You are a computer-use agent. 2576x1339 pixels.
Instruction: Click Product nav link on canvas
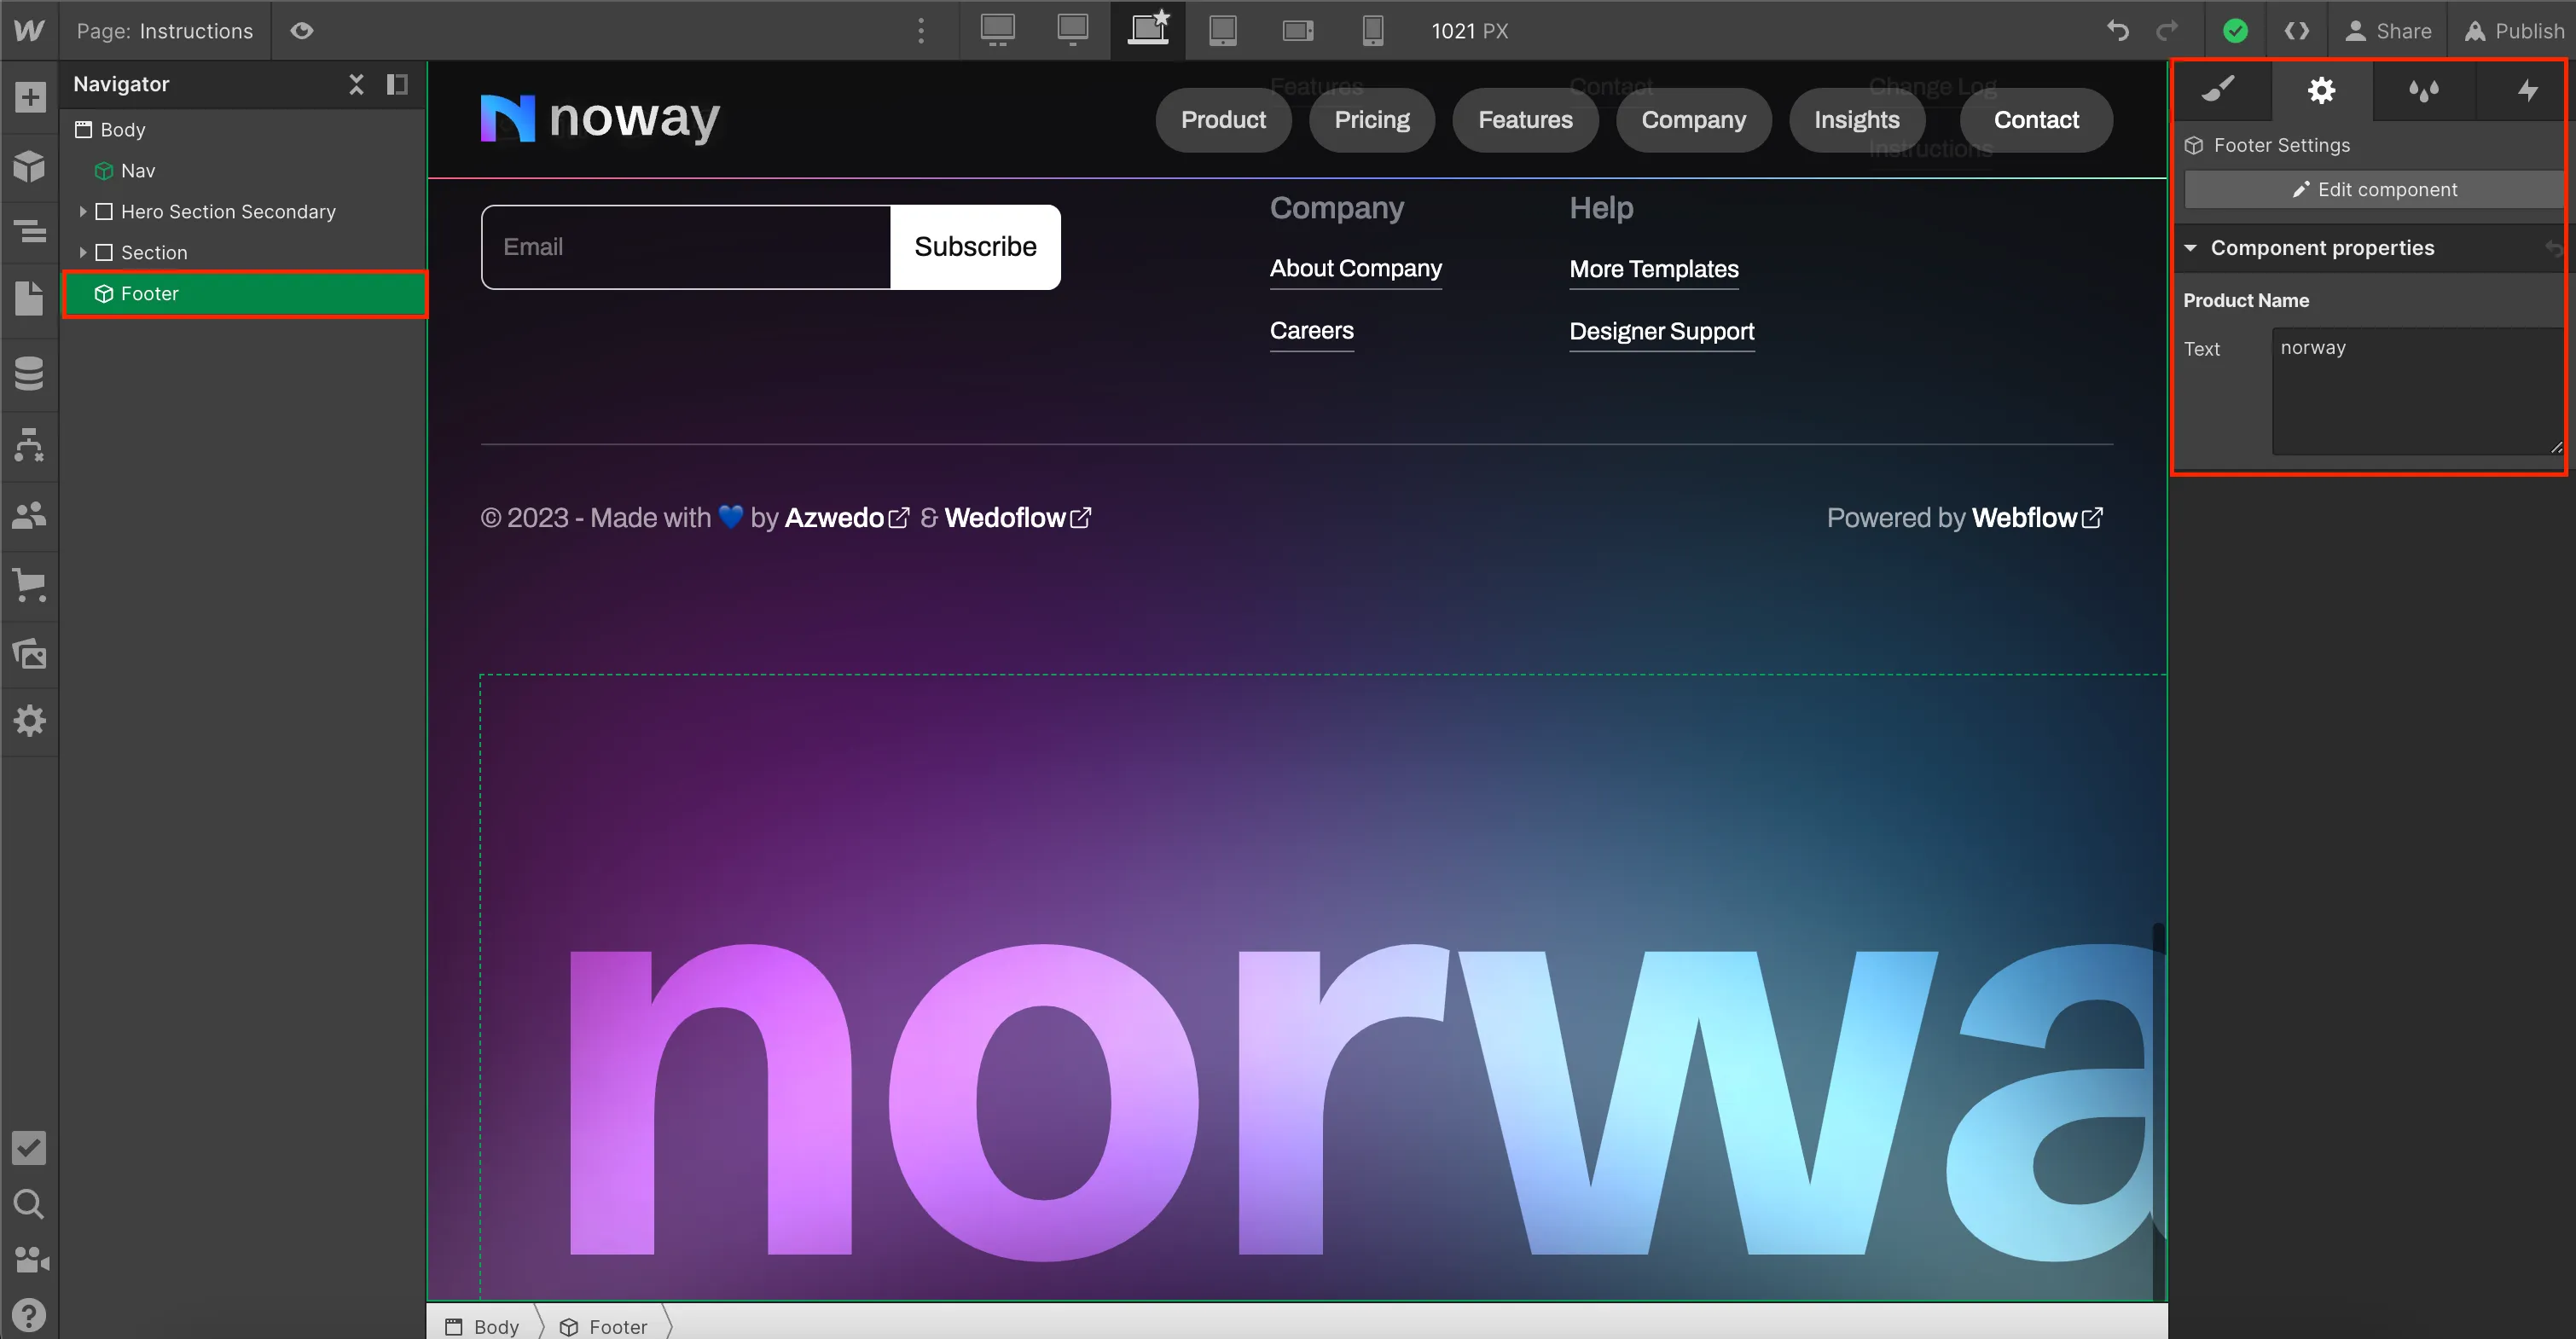tap(1223, 120)
